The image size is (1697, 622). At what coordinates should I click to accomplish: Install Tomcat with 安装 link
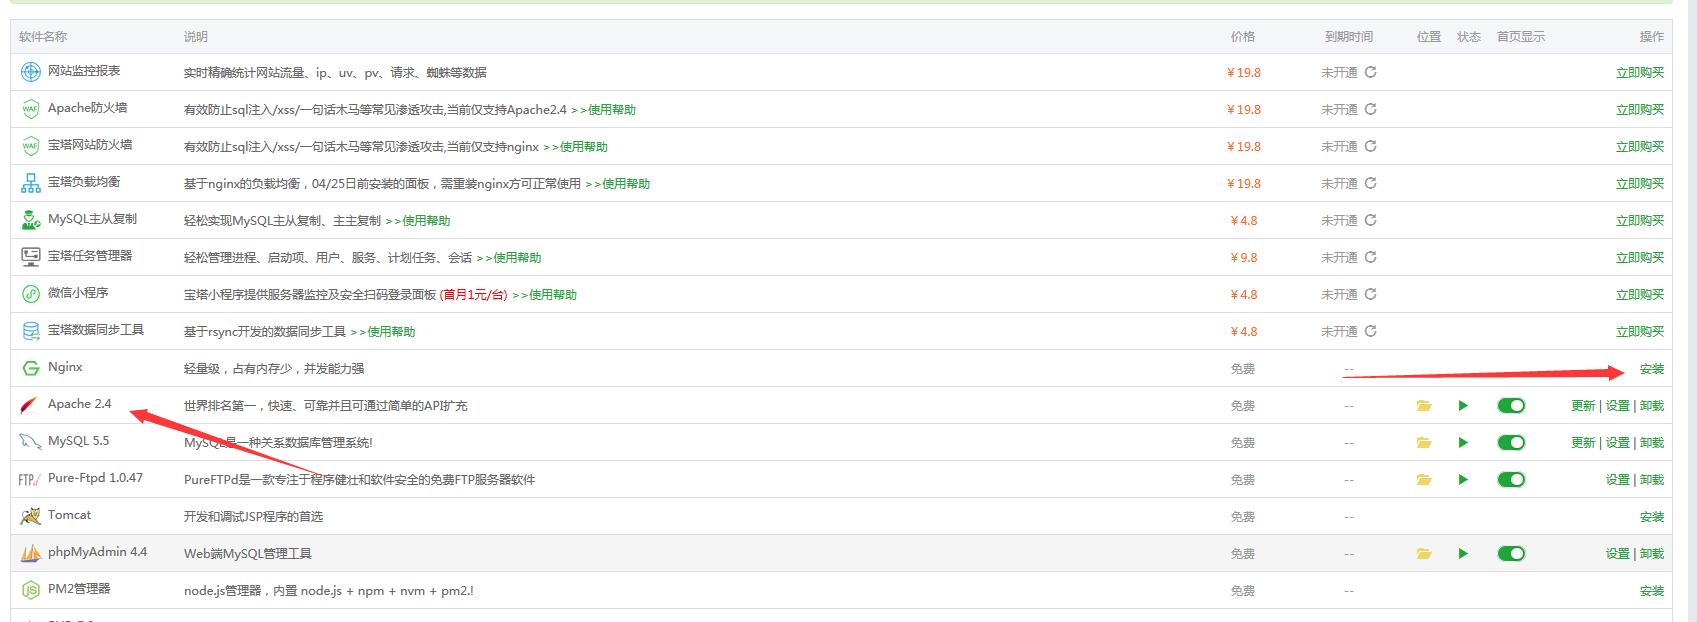click(x=1652, y=517)
